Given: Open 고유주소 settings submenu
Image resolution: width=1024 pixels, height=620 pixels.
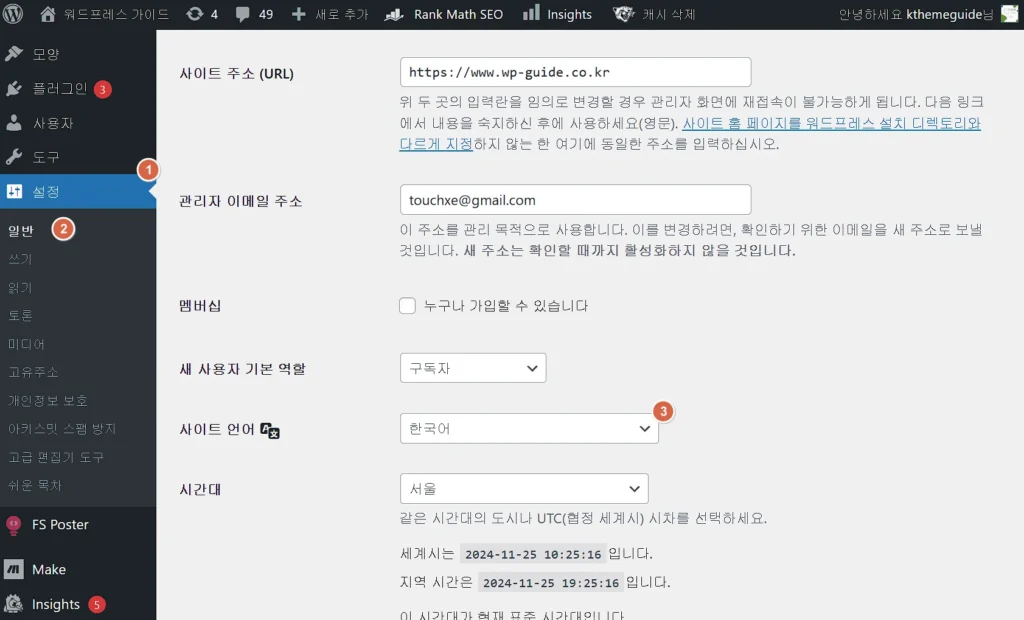Looking at the screenshot, I should [x=33, y=372].
